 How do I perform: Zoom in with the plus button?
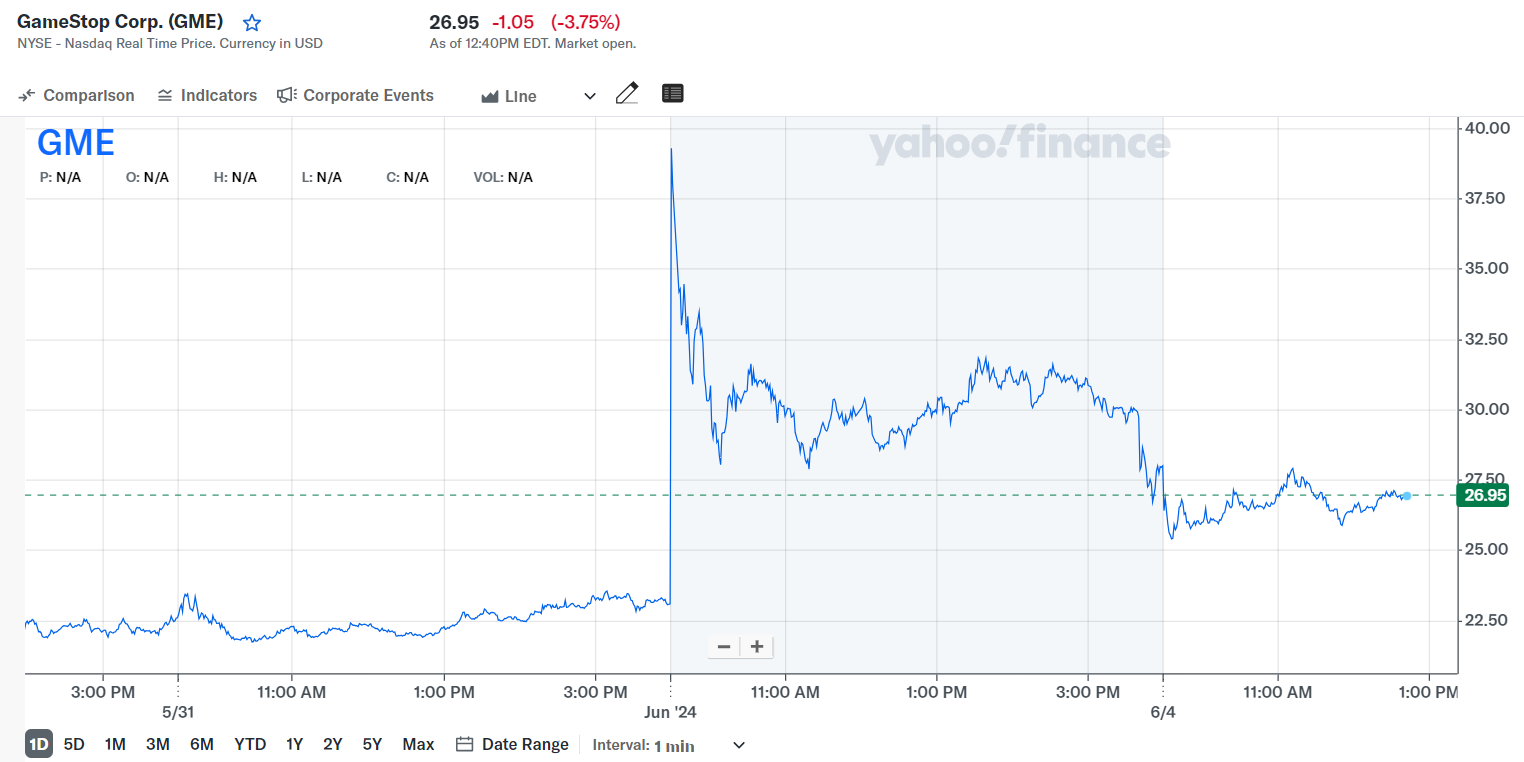click(x=757, y=646)
